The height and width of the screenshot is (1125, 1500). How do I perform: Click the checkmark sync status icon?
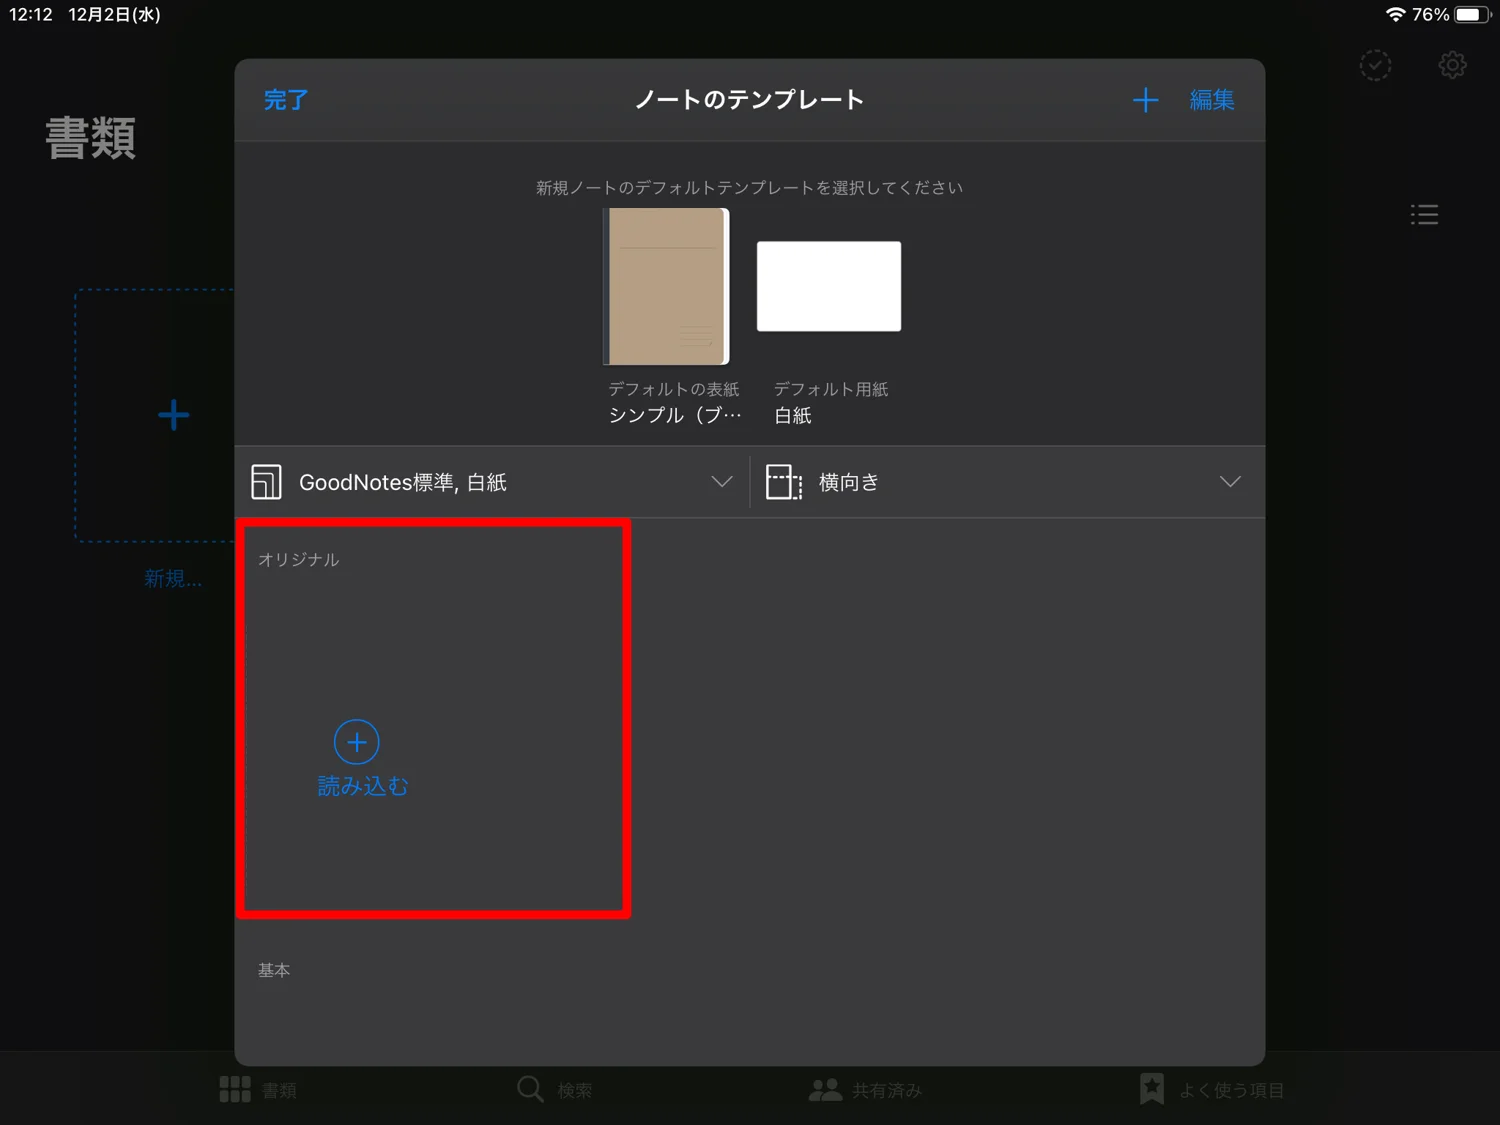pyautogui.click(x=1375, y=64)
